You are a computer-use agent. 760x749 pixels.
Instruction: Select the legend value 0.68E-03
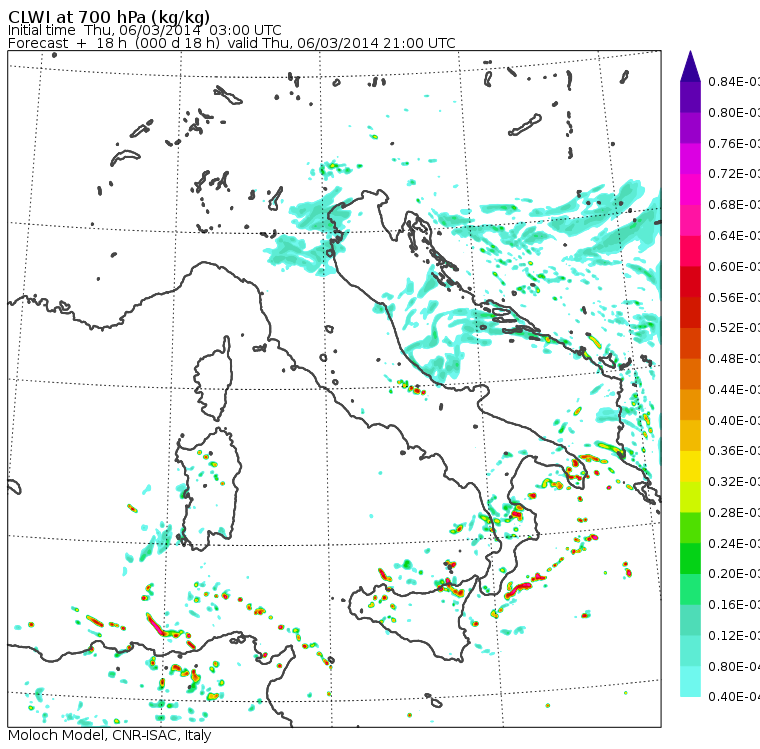click(734, 205)
